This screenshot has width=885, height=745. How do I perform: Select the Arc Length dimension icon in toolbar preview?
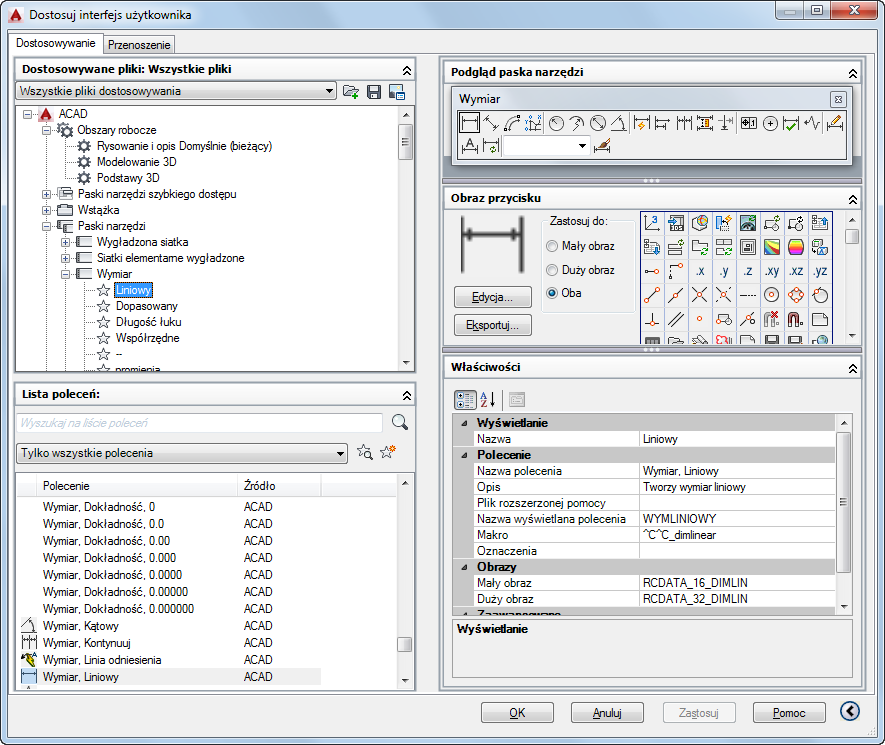pyautogui.click(x=512, y=123)
